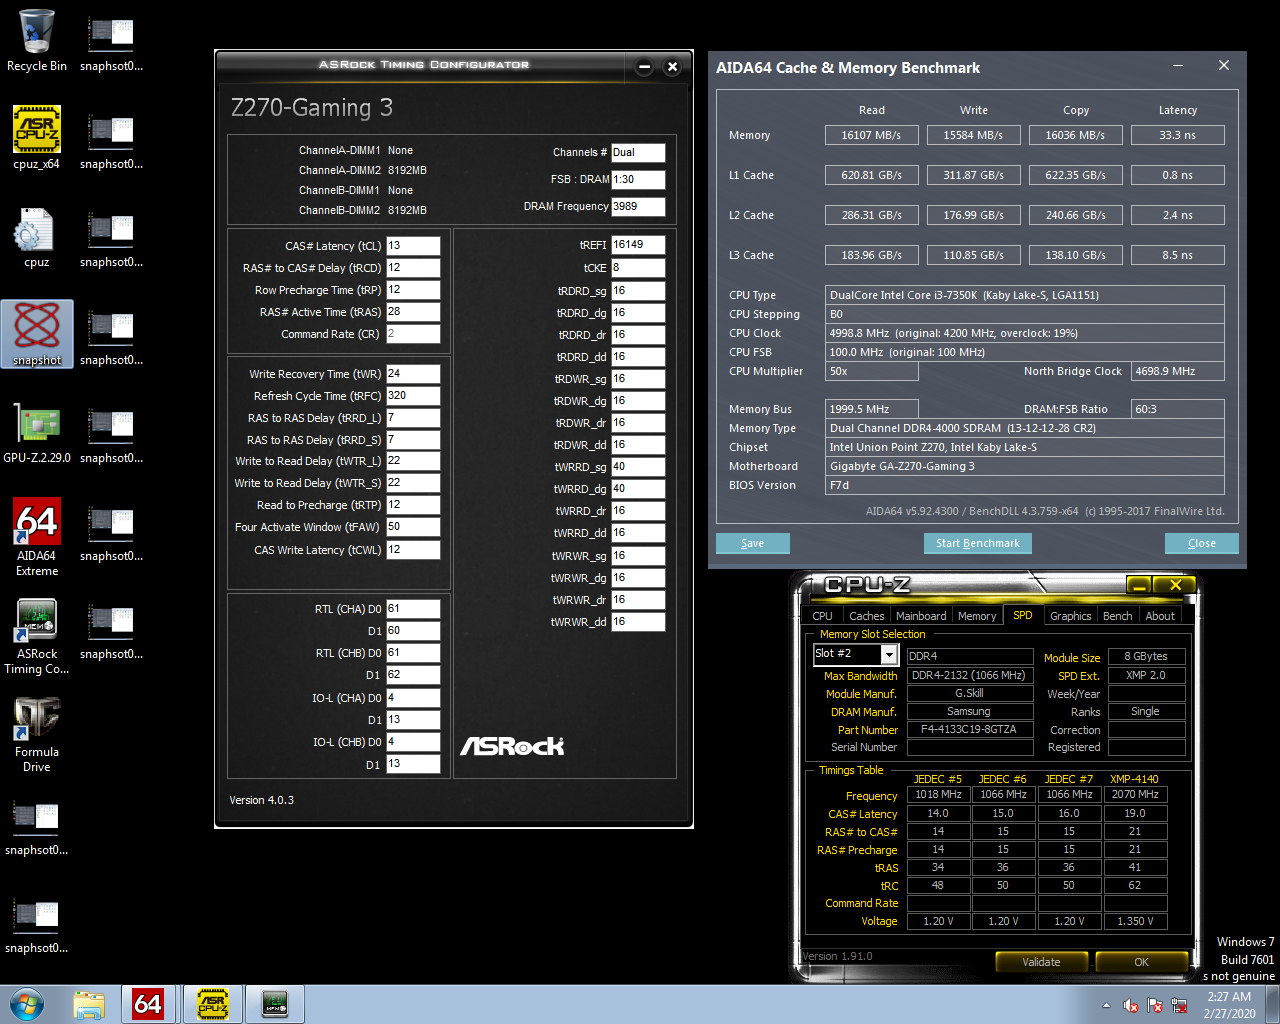The height and width of the screenshot is (1024, 1280).
Task: Select the cpuz_x64 desktop icon
Action: click(37, 138)
